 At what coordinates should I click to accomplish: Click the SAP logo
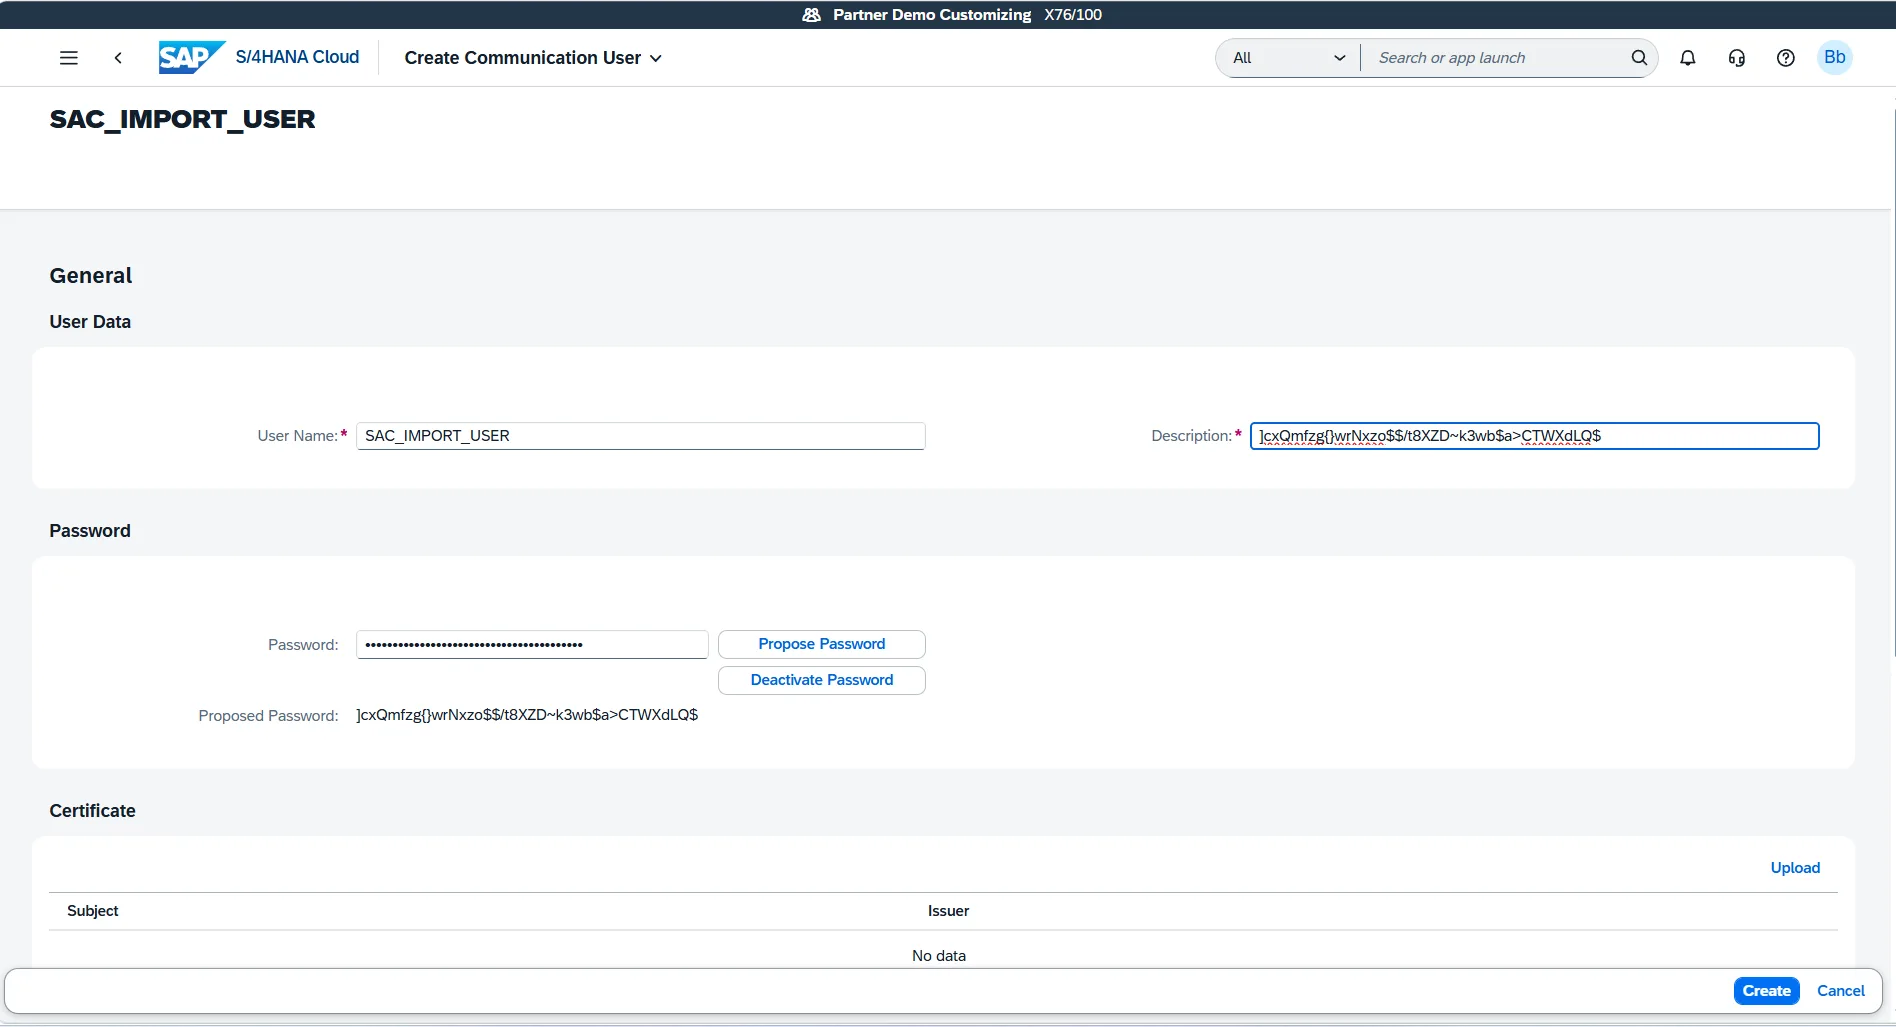191,57
